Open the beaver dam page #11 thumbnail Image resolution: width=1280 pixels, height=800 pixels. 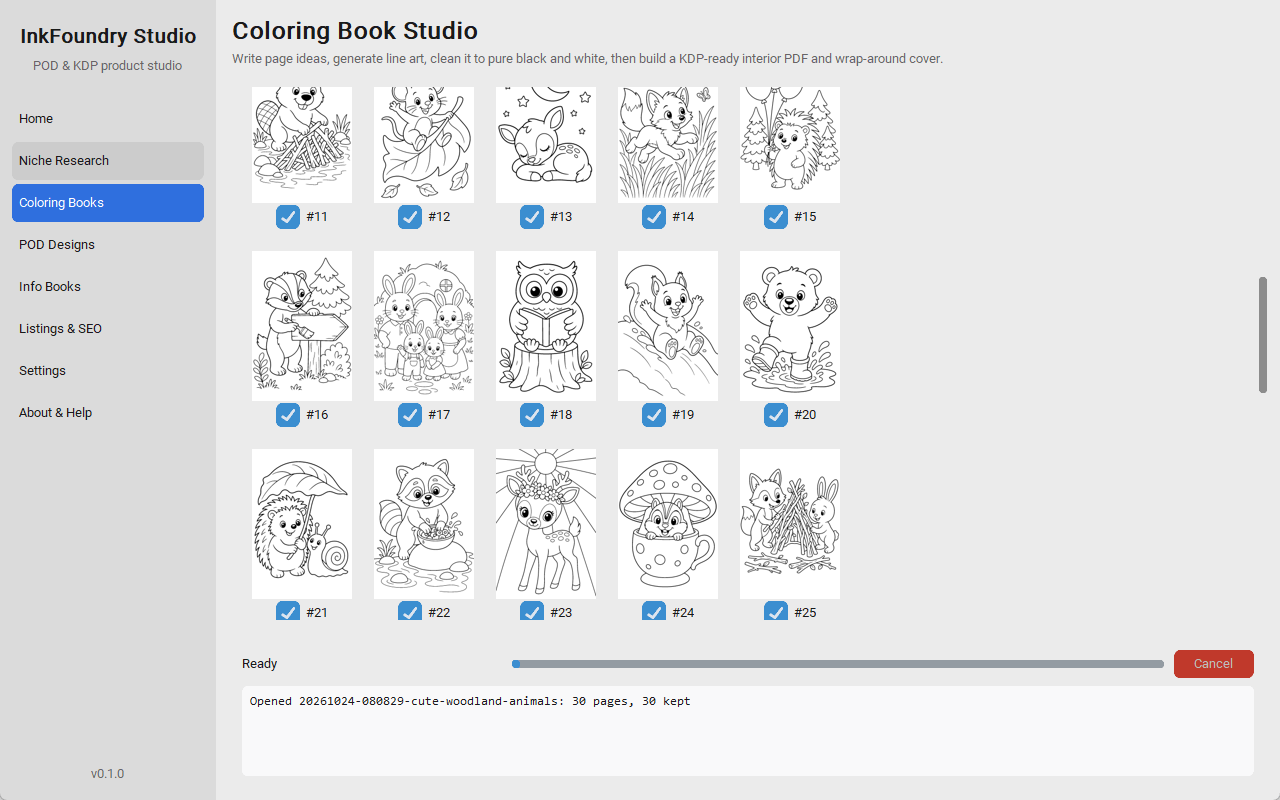click(302, 145)
